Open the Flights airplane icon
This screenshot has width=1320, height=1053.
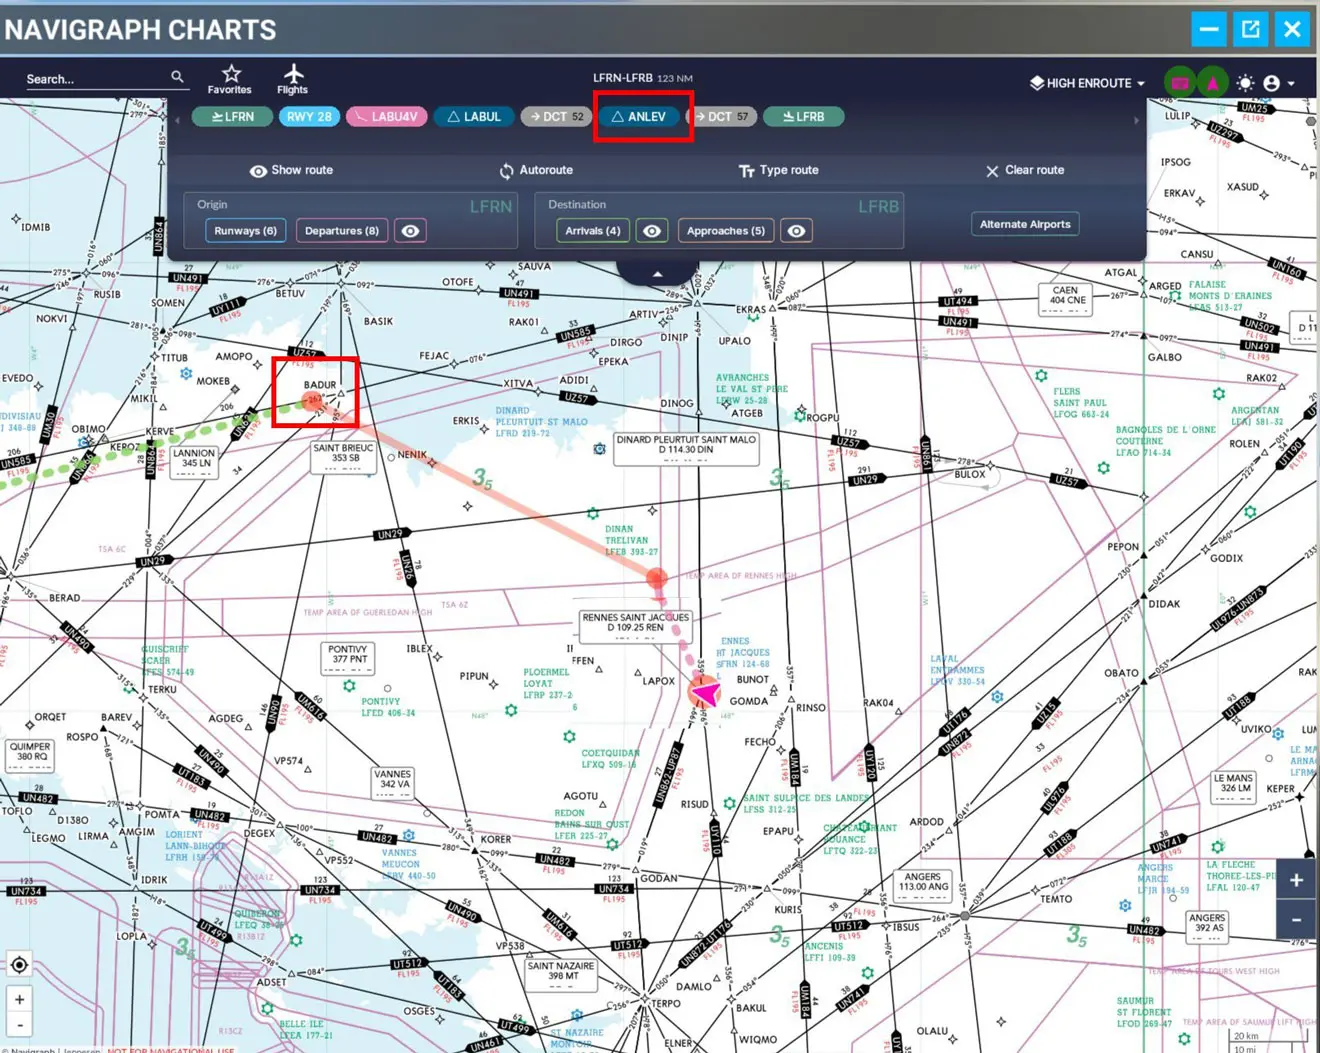tap(292, 79)
